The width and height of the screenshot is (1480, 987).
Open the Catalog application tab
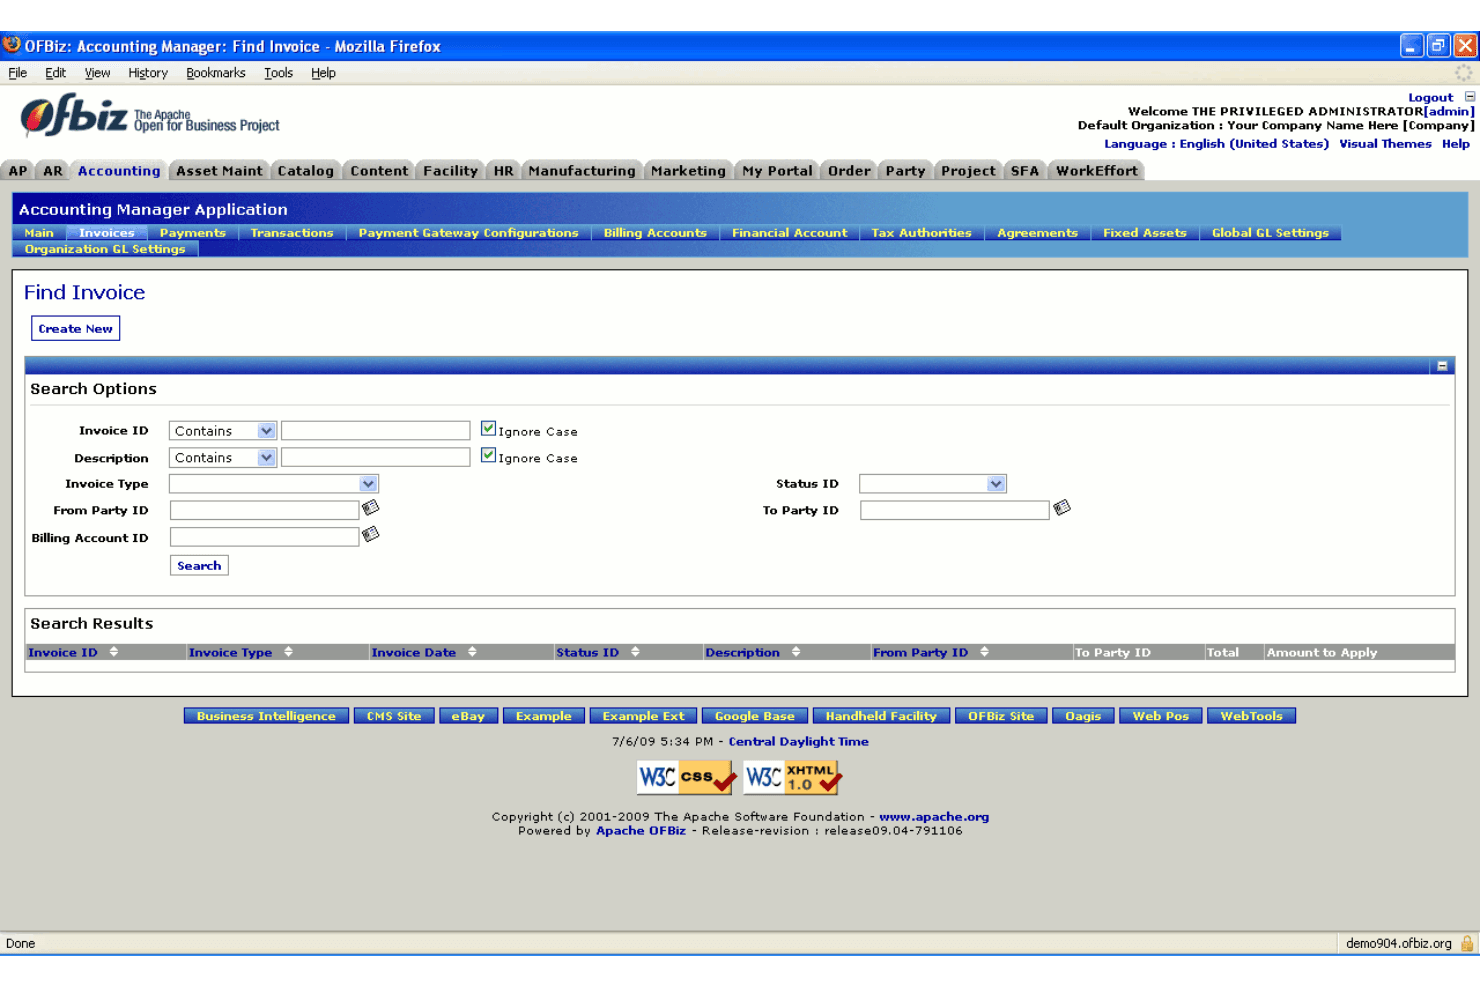[x=305, y=171]
